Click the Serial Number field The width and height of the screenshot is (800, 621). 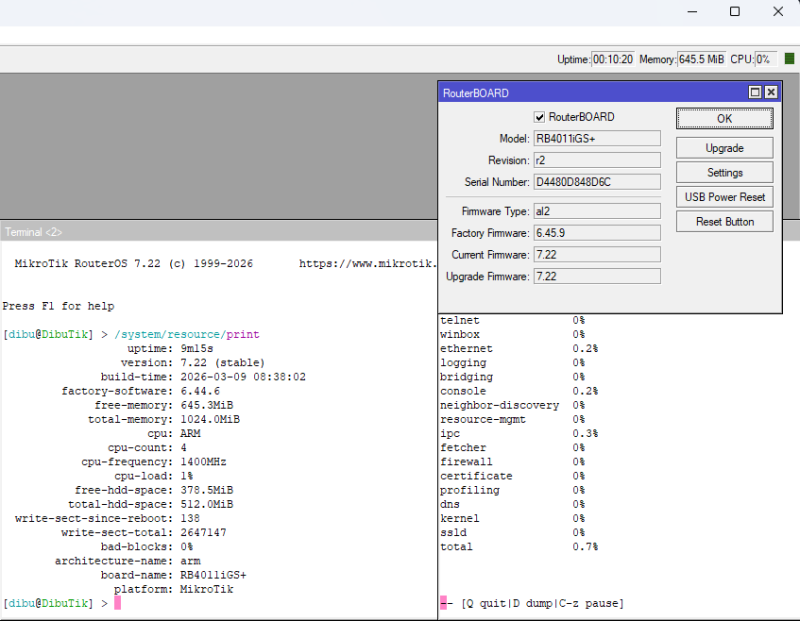[596, 182]
